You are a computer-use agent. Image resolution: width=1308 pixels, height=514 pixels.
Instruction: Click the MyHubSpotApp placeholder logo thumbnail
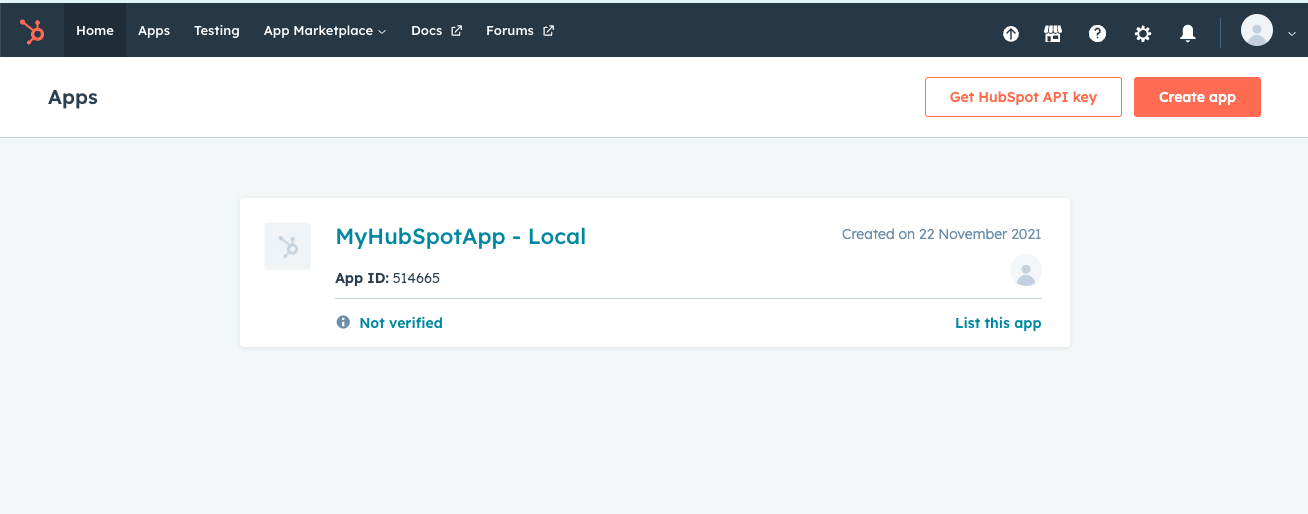(287, 246)
